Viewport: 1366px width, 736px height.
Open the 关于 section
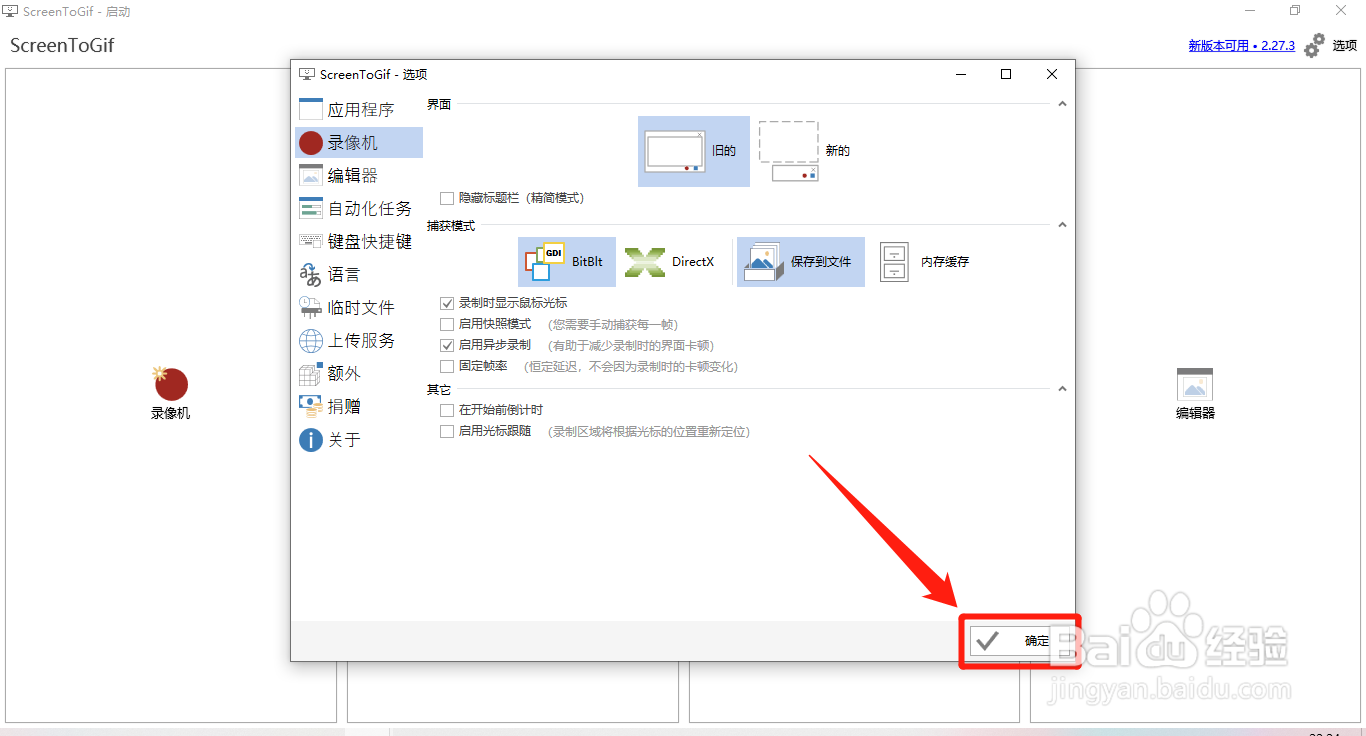point(359,440)
